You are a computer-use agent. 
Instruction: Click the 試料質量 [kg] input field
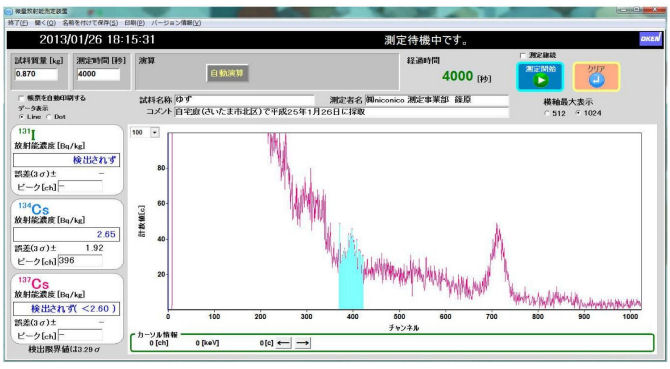(36, 74)
